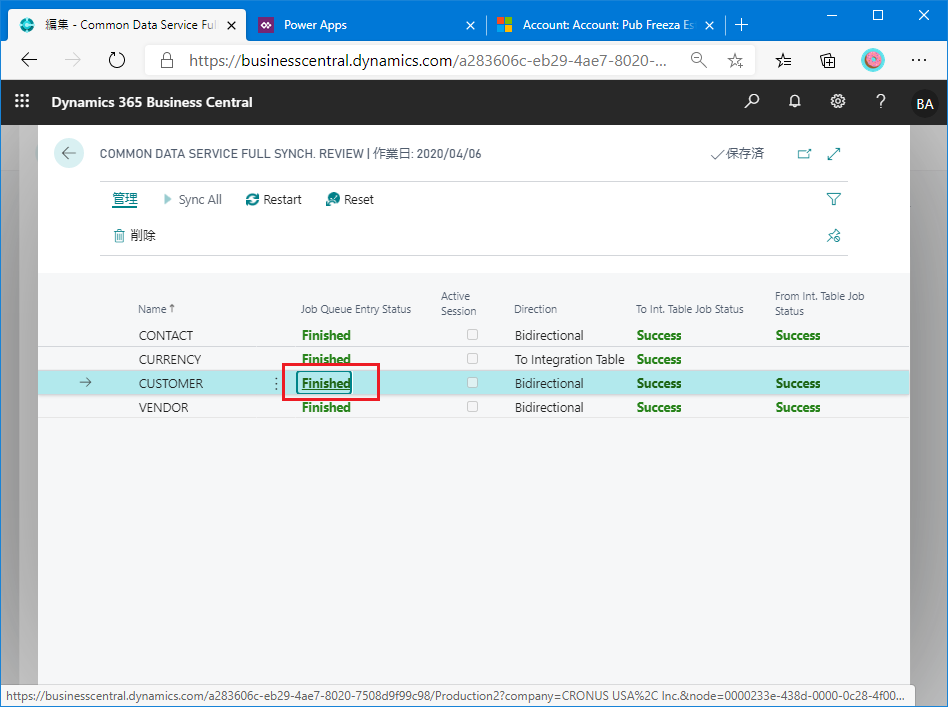Open the CUSTOMER Finished status link
Screen dimensions: 948x707
tap(325, 383)
